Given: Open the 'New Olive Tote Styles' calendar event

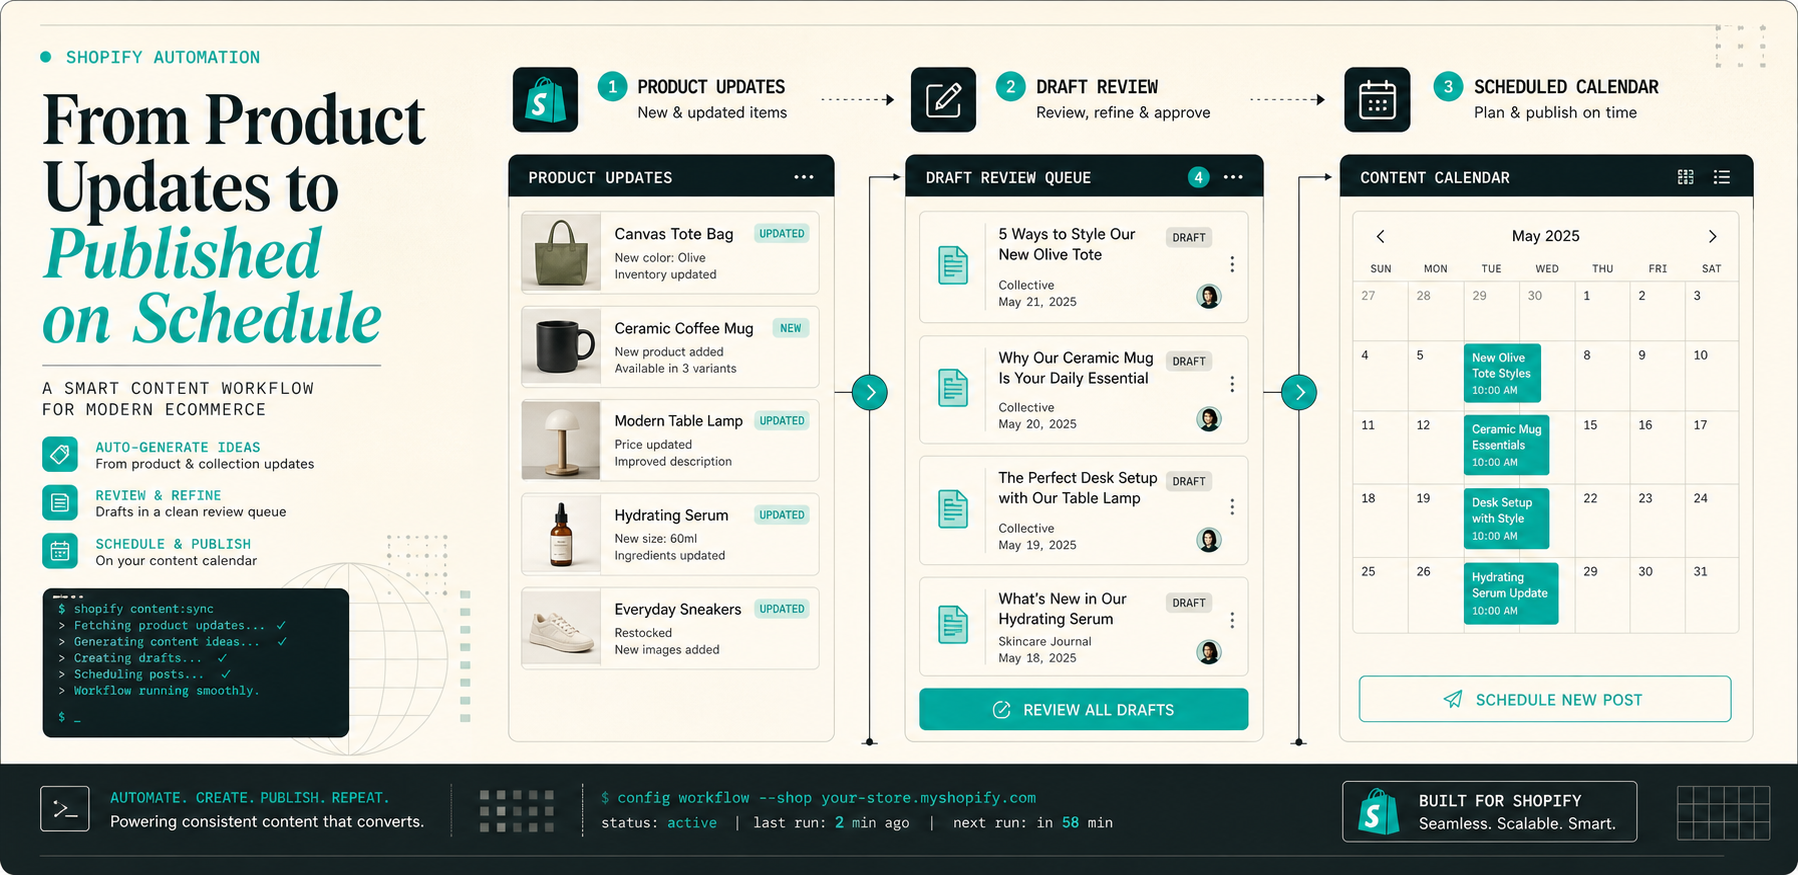Looking at the screenshot, I should click(1502, 373).
